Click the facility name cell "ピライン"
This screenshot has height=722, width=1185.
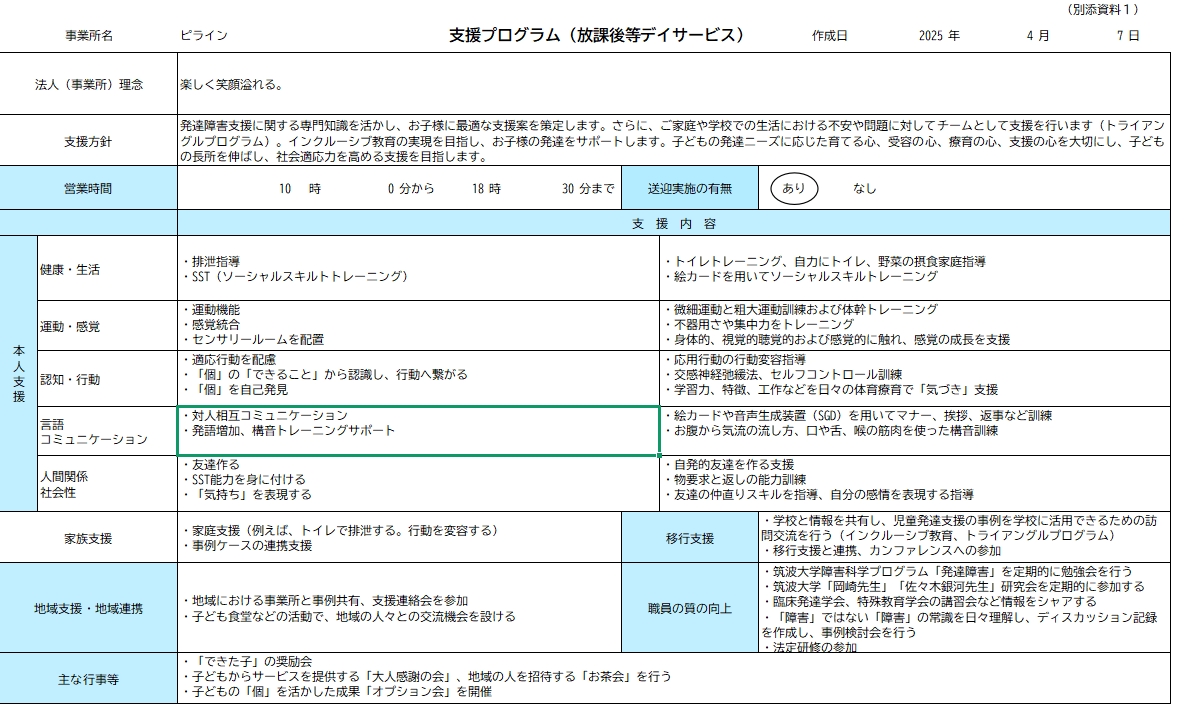coord(203,35)
